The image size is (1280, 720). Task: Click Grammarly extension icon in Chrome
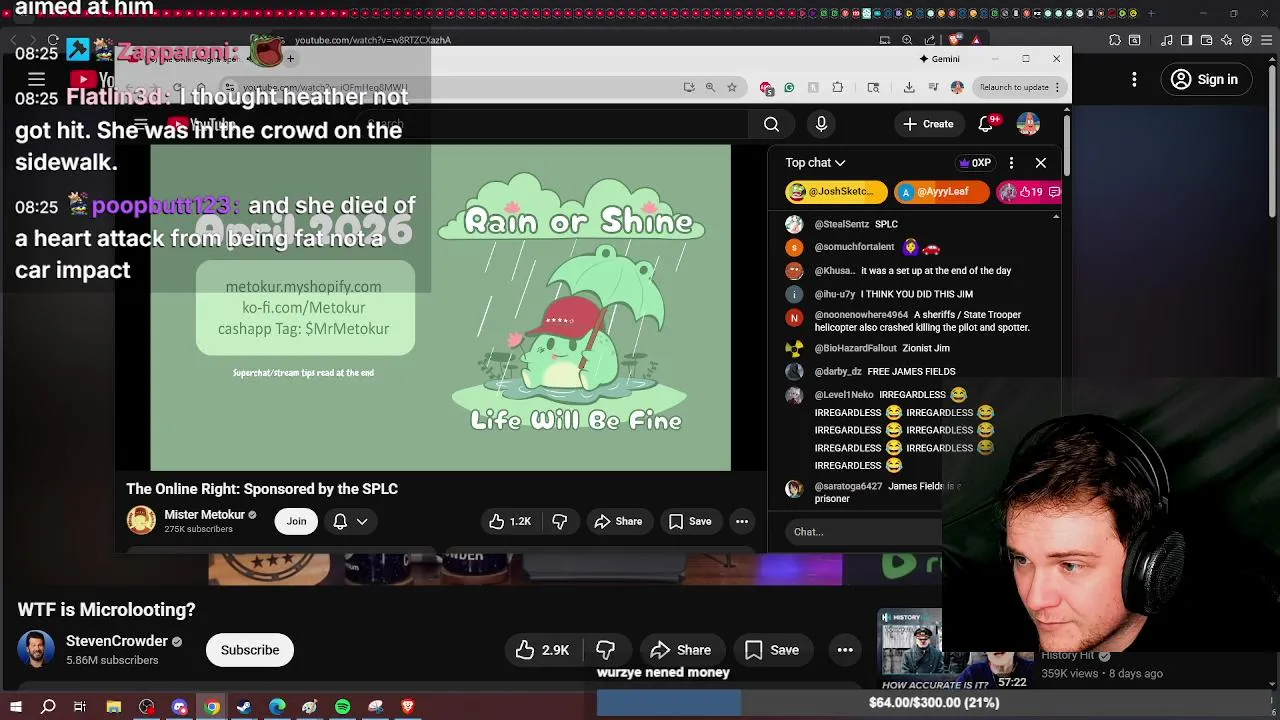click(x=789, y=87)
